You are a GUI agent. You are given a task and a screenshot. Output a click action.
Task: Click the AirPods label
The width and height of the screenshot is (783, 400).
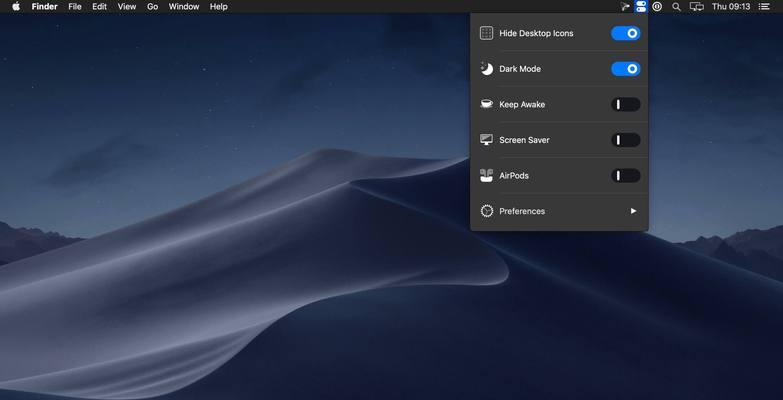(514, 176)
